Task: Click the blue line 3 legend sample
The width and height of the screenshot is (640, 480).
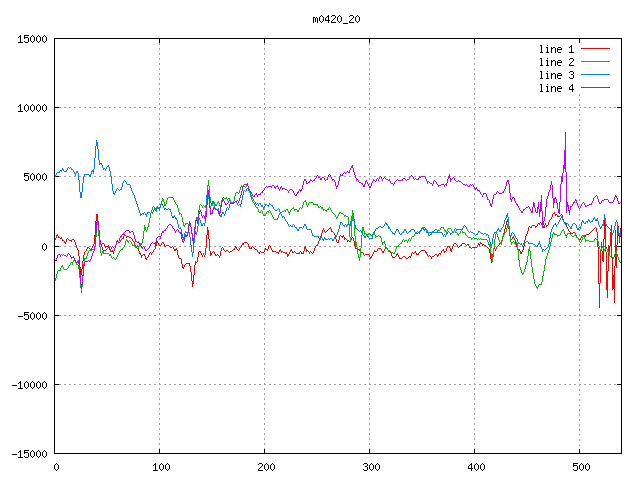Action: (595, 75)
